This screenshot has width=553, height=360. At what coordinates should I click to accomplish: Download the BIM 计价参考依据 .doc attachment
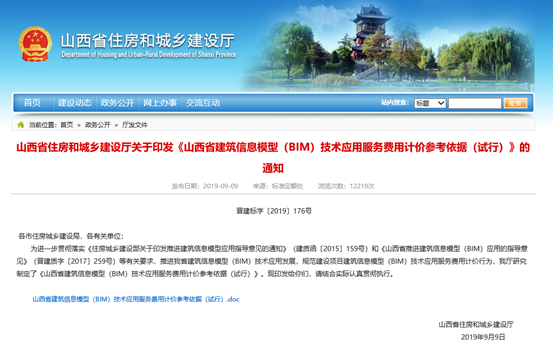(136, 299)
